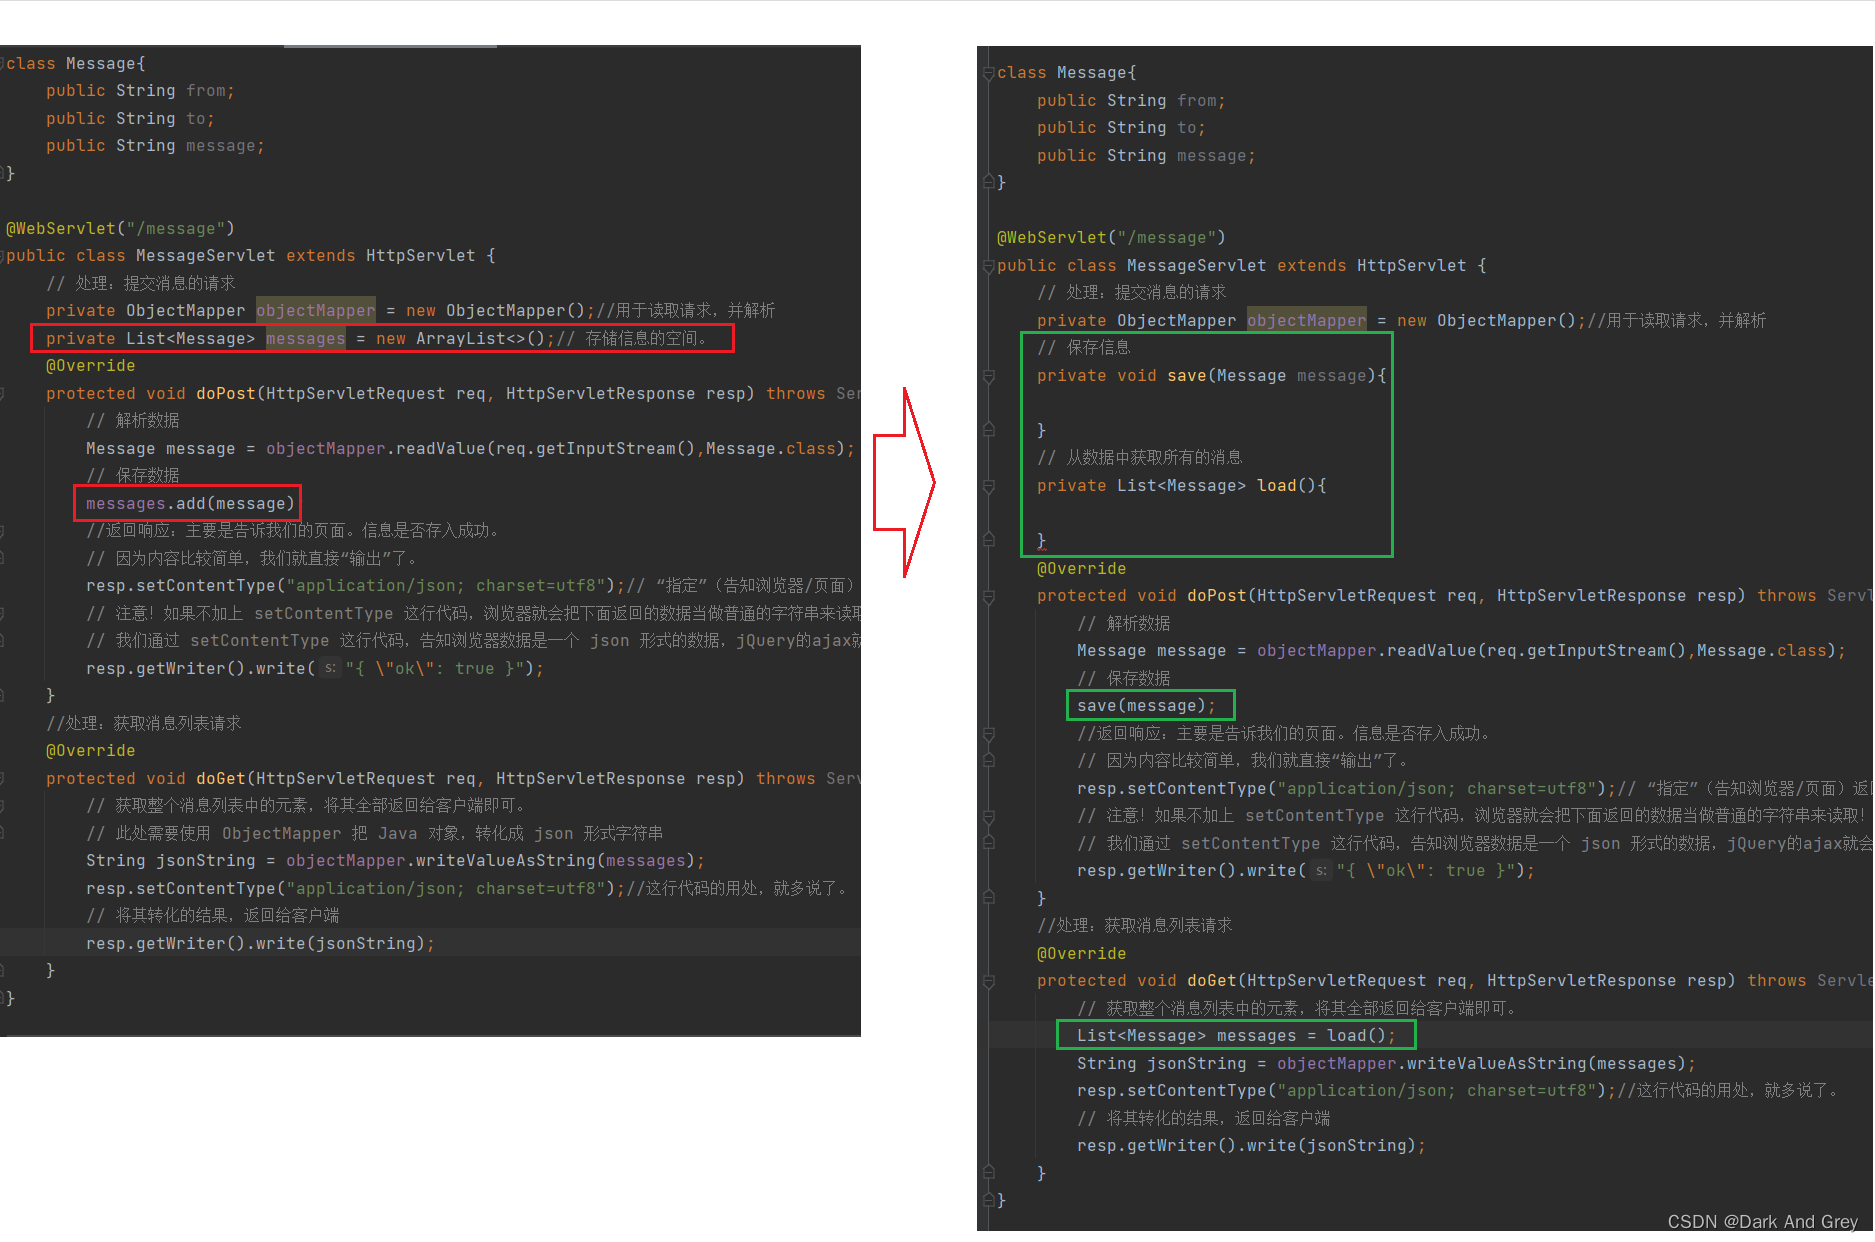
Task: Click 'class Message{' declaration in left code
Action: point(75,64)
